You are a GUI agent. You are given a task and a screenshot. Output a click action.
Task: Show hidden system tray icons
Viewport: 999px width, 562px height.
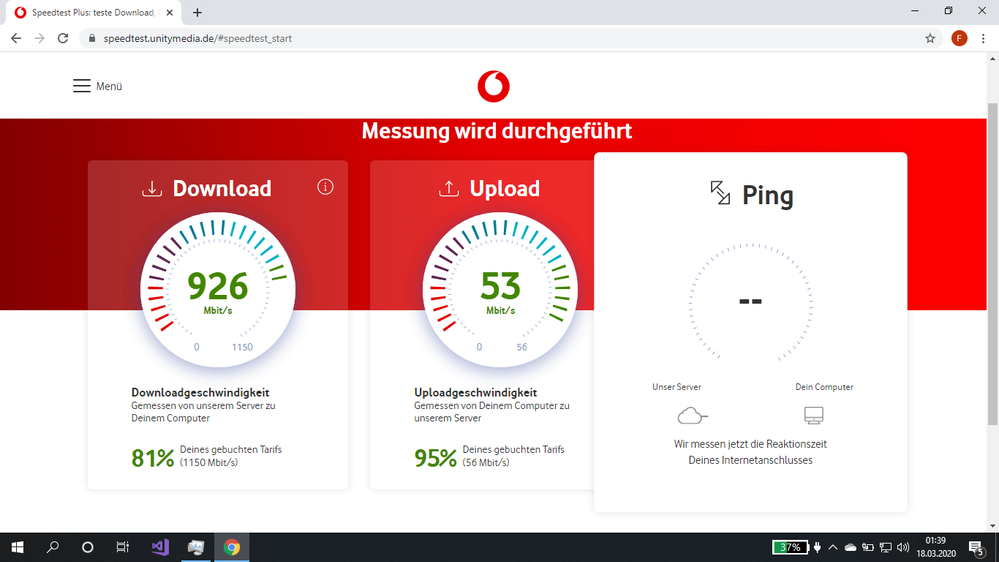833,547
